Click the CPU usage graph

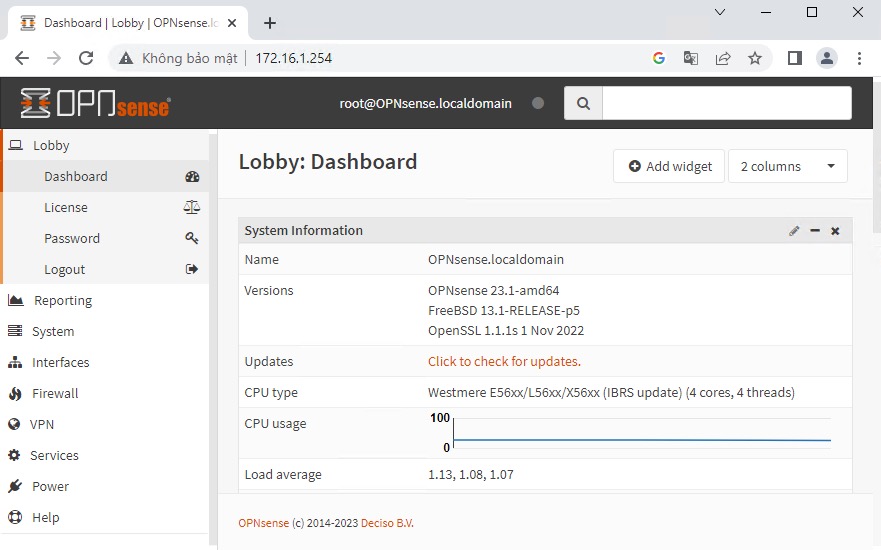[x=641, y=433]
